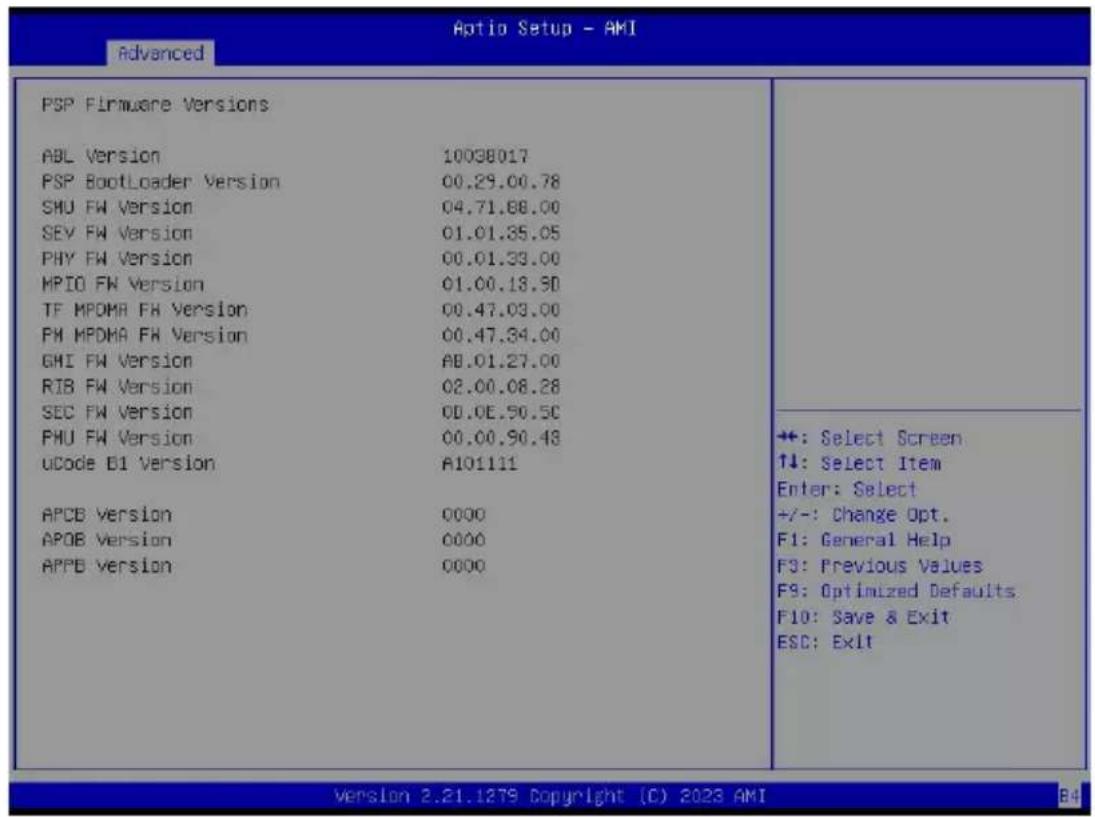Click the Version 2.21.1279 copyright footer
Image resolution: width=1095 pixels, height=817 pixels.
click(550, 796)
